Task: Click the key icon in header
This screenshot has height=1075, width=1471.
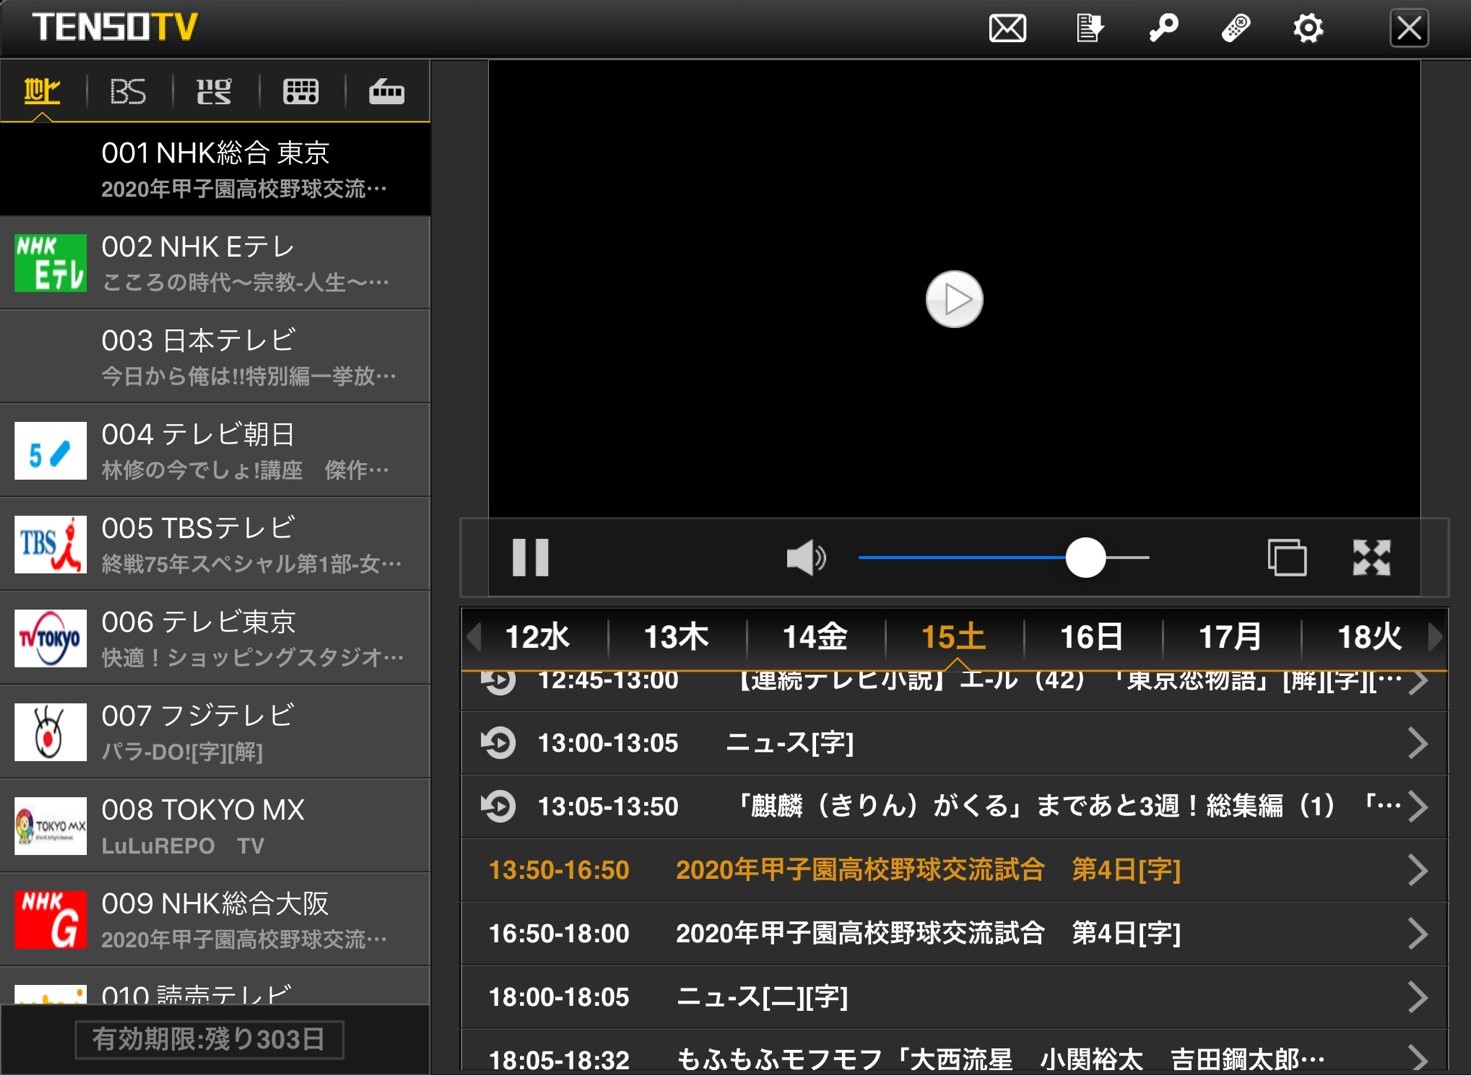Action: click(1163, 28)
